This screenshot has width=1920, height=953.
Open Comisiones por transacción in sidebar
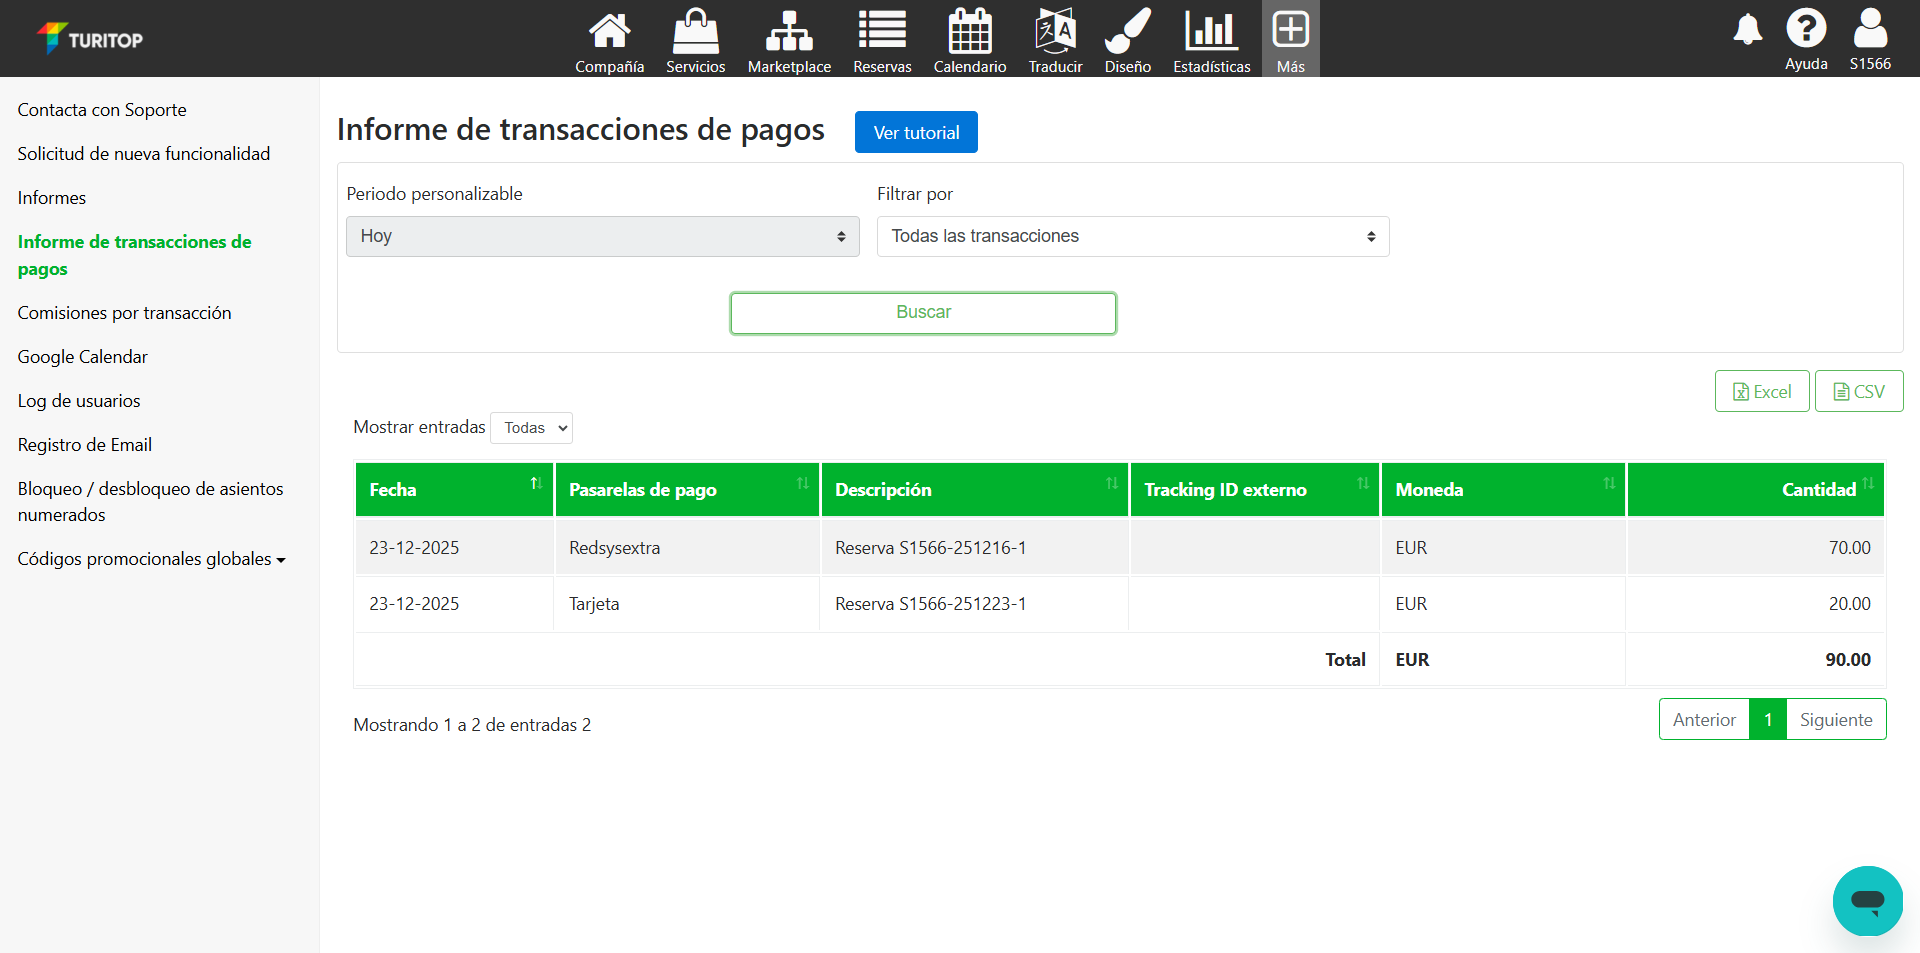pyautogui.click(x=124, y=313)
